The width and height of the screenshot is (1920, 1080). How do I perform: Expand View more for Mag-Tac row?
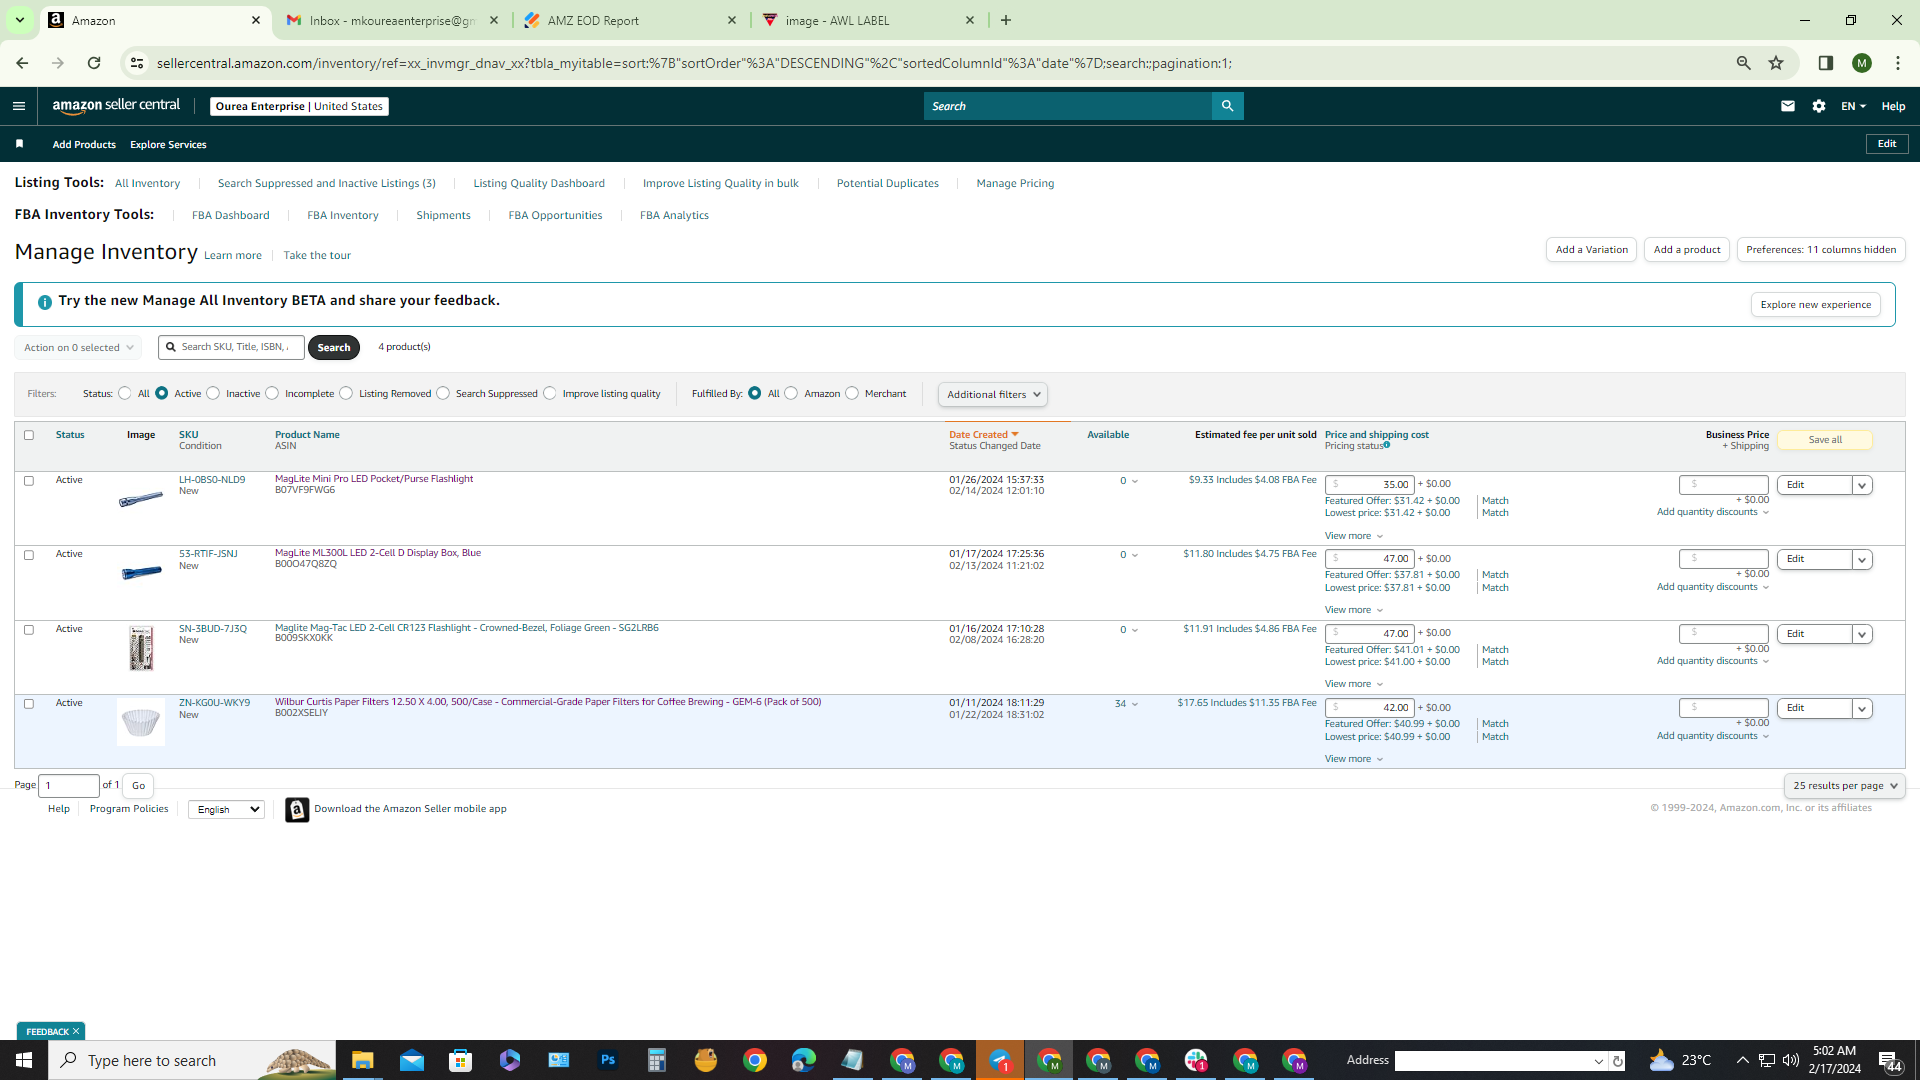(1354, 684)
